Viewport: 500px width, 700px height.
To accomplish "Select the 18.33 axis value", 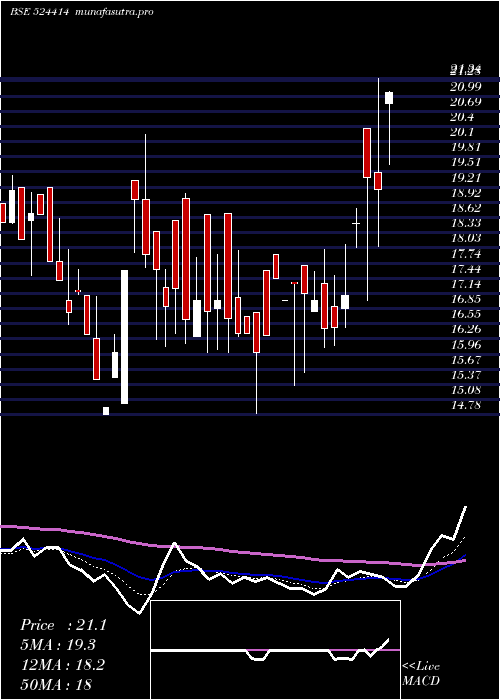I will tap(466, 223).
